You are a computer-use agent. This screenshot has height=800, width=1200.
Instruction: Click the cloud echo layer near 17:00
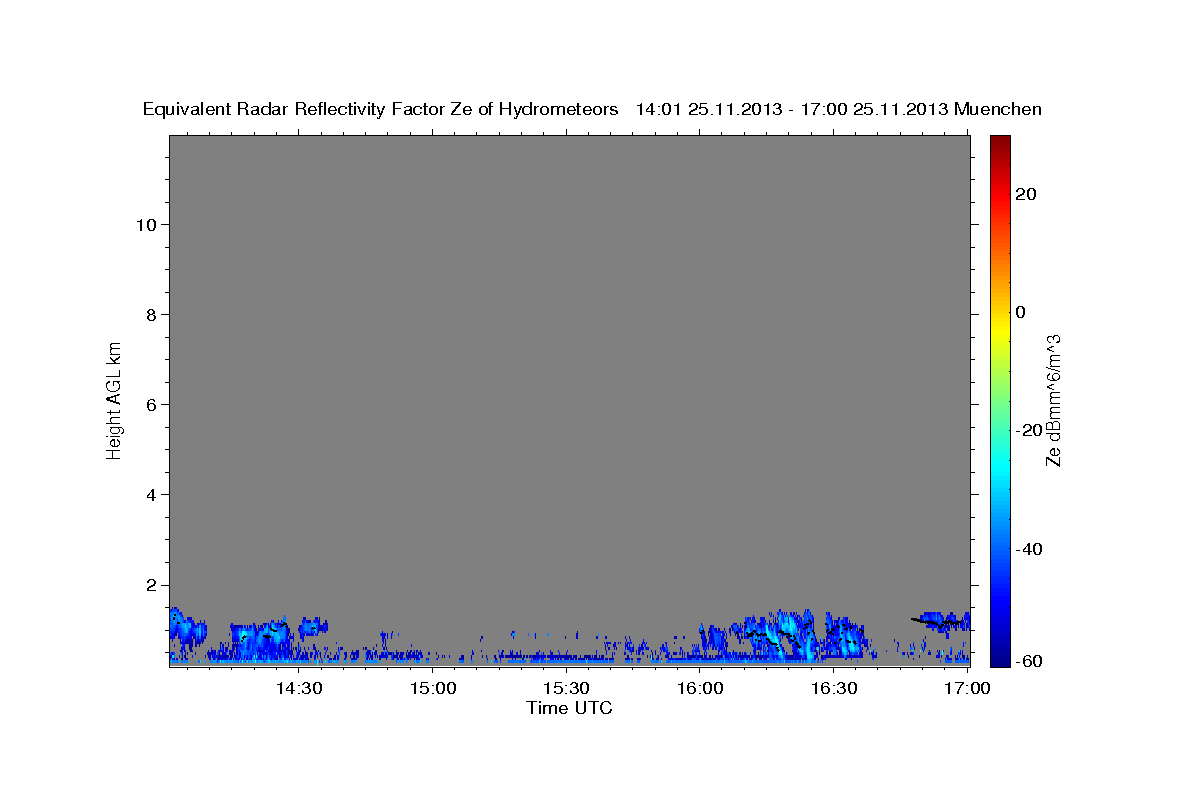point(942,621)
